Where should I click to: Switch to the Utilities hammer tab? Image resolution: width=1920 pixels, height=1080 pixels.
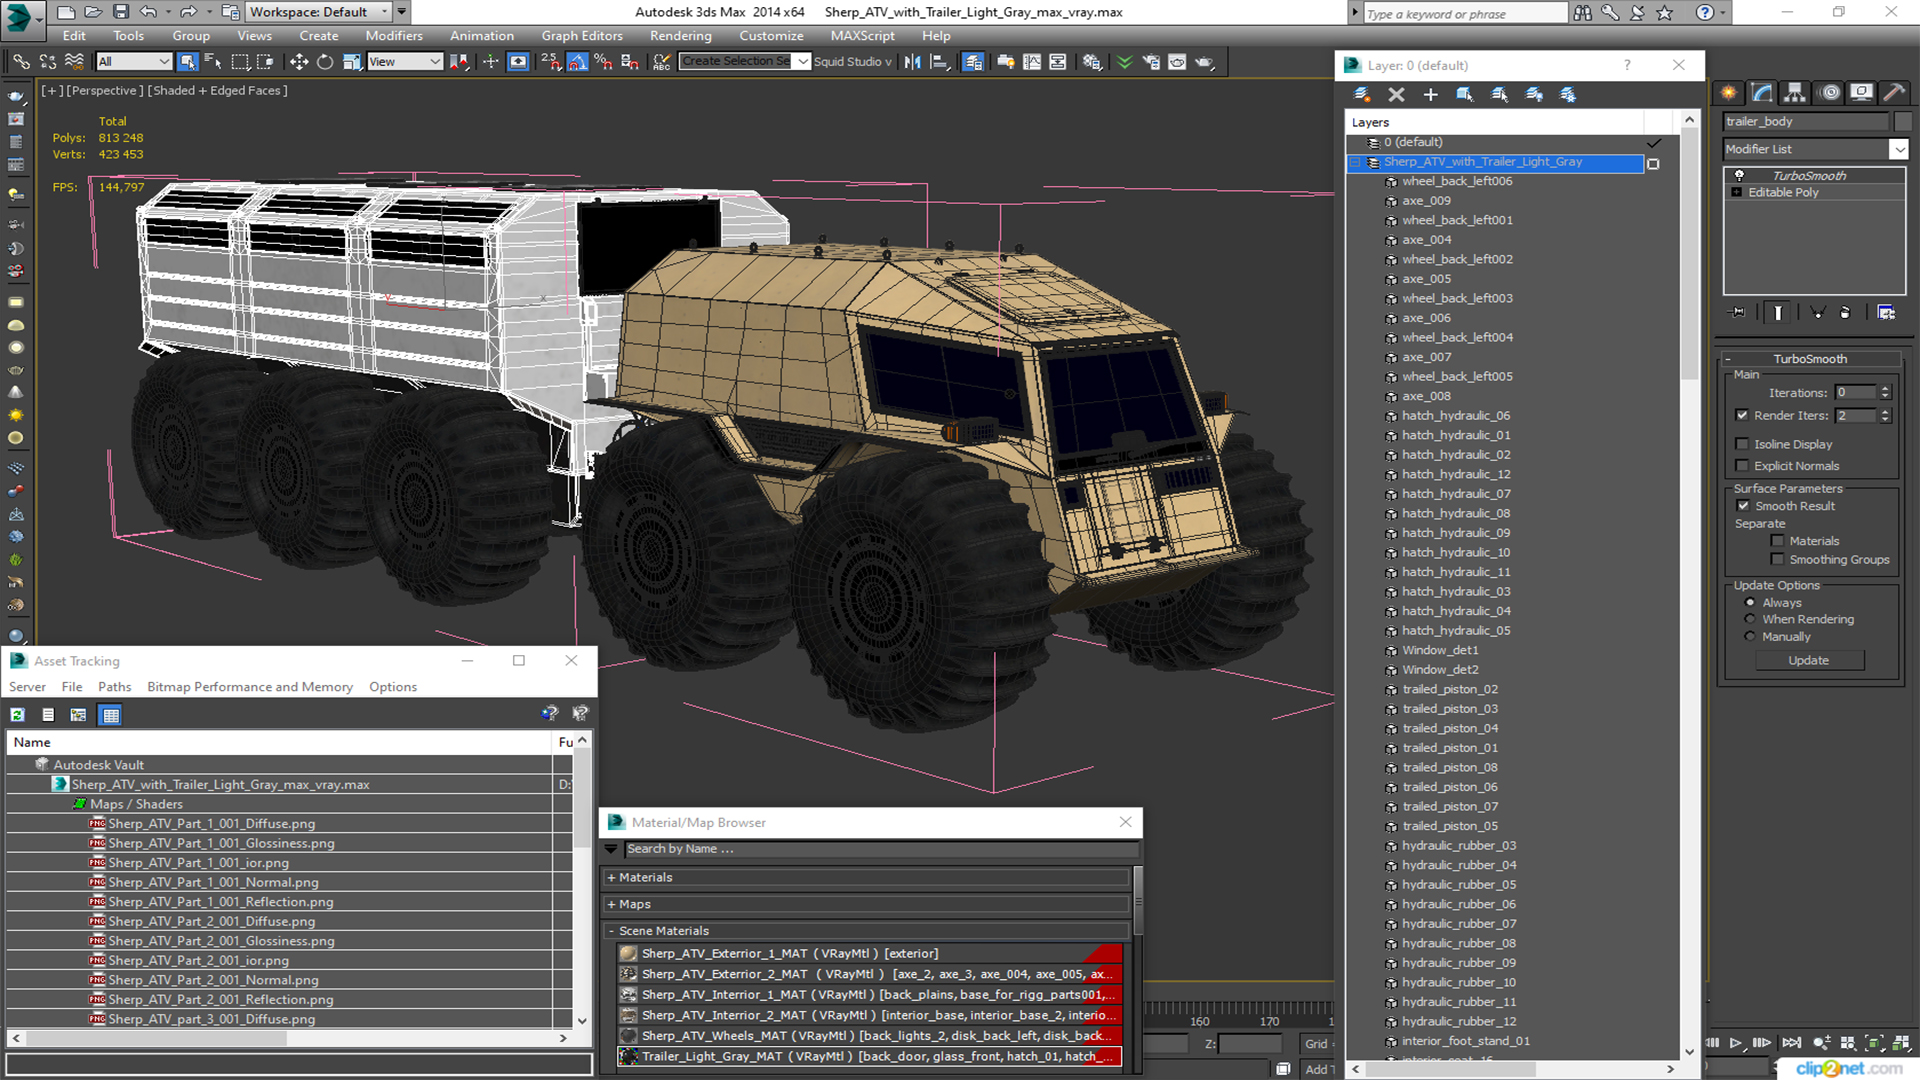click(x=1894, y=92)
